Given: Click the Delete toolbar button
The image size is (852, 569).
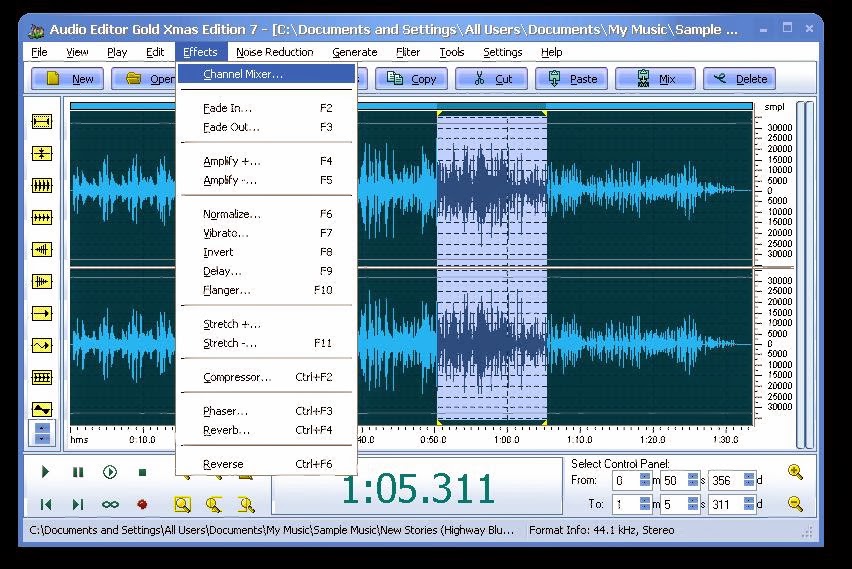Looking at the screenshot, I should point(740,79).
